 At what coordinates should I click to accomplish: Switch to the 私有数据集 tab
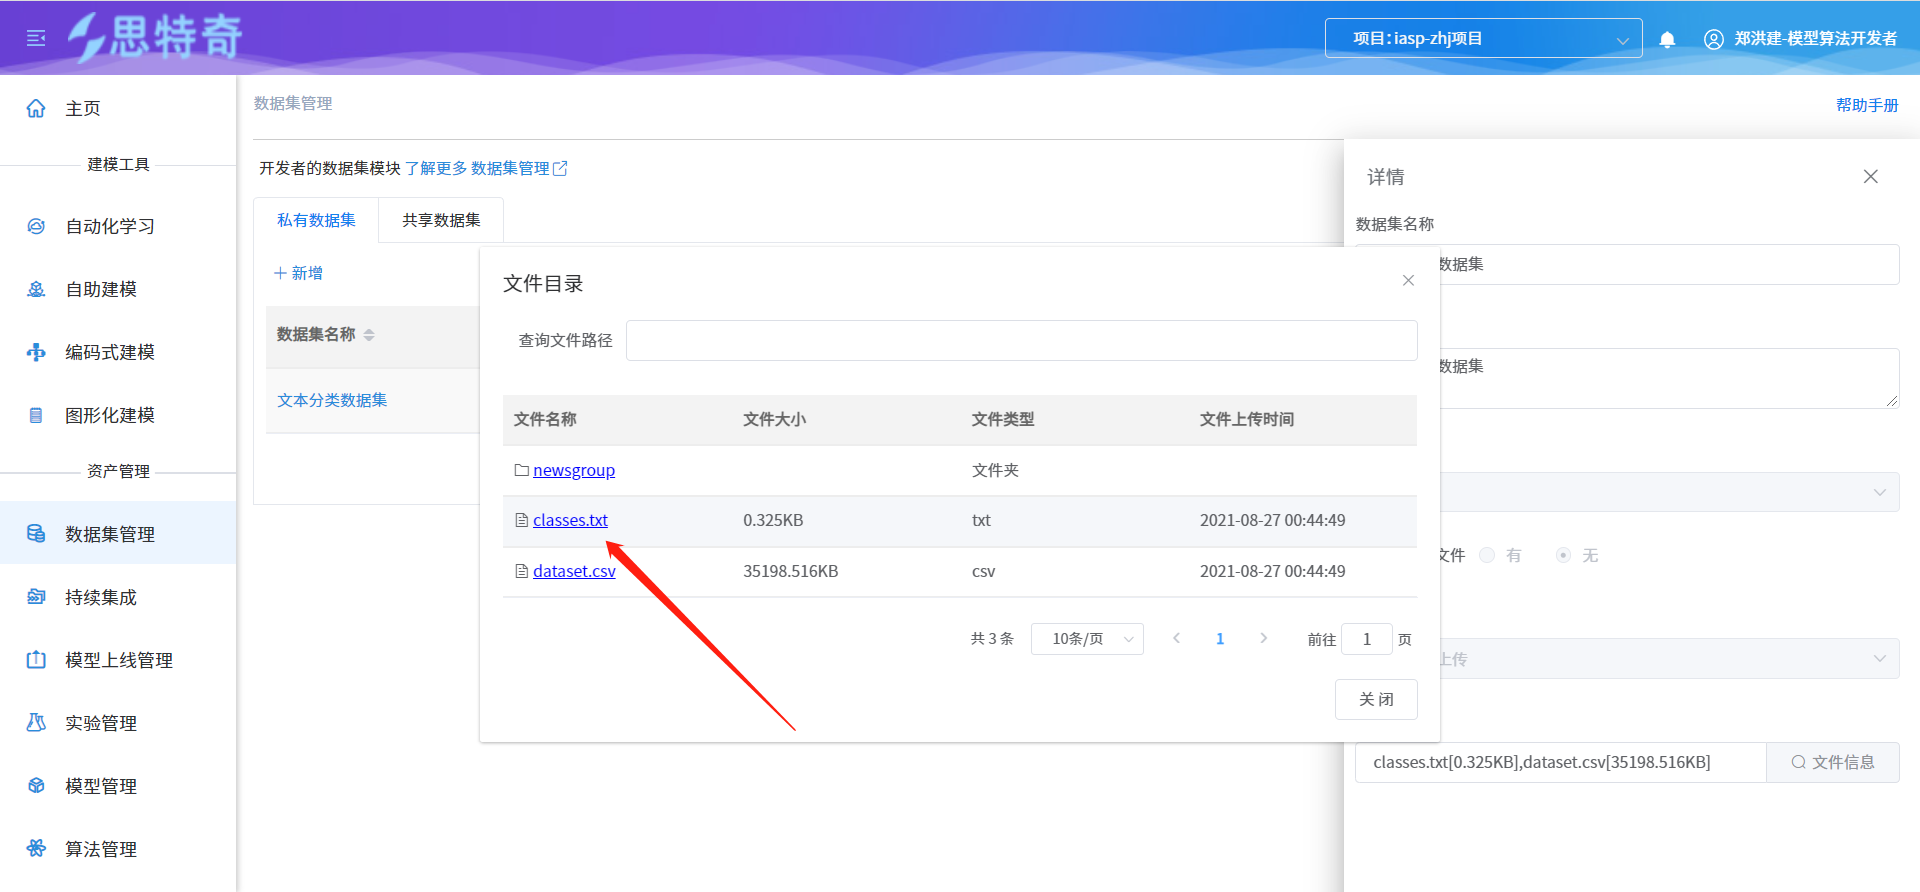click(x=316, y=220)
